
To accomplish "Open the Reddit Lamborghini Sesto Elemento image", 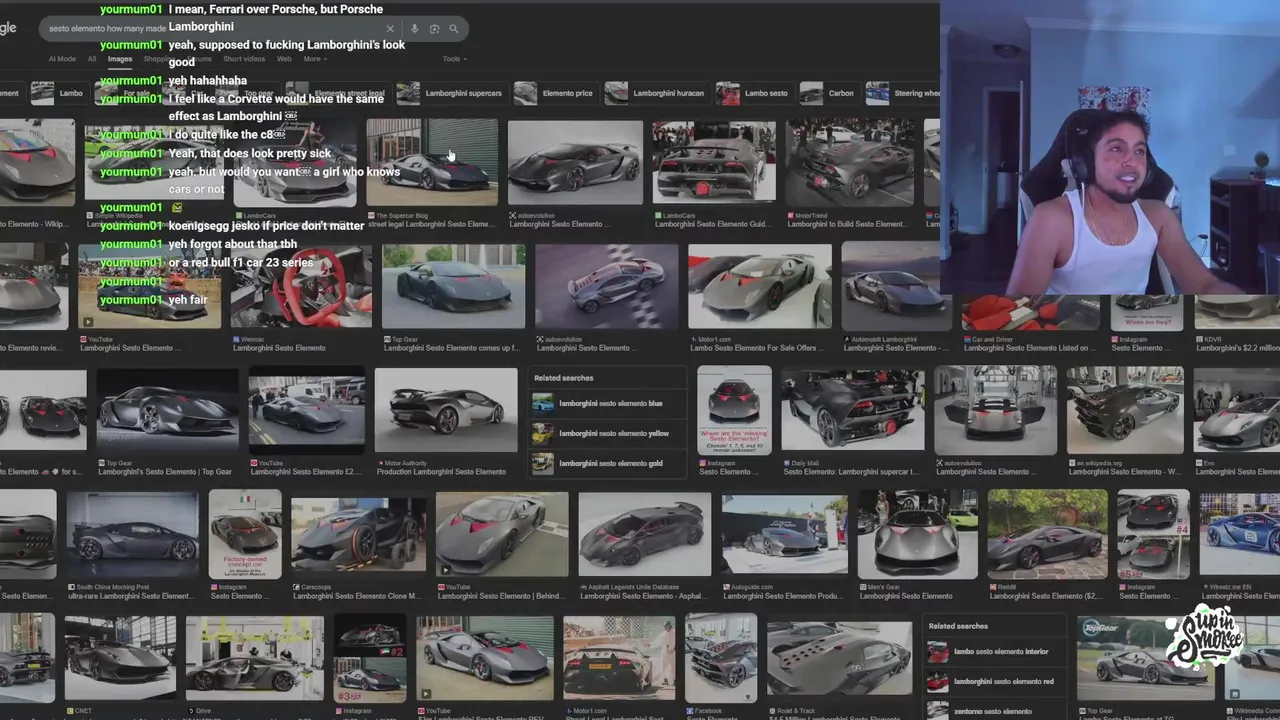I will coord(1047,535).
